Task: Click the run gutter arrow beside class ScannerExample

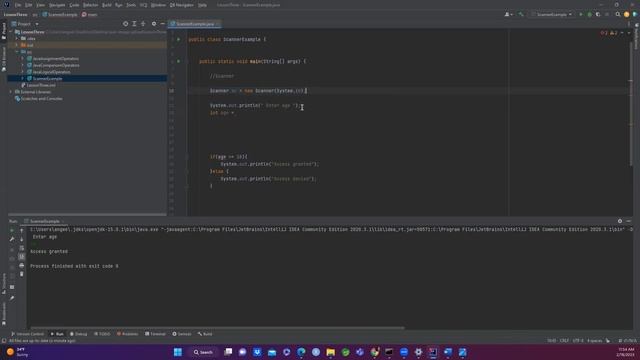Action: pos(178,40)
